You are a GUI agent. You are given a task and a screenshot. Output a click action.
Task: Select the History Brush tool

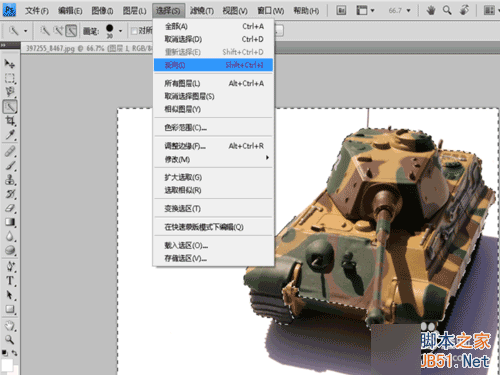(9, 194)
